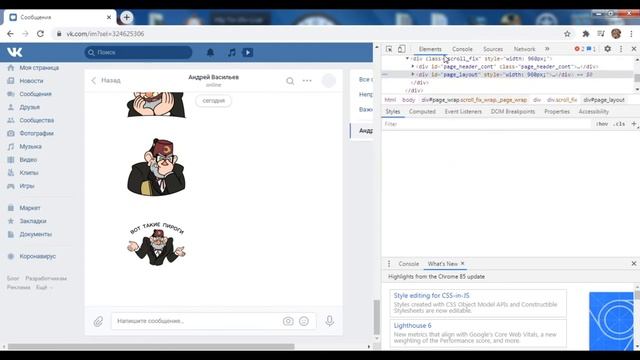Toggle .cls class editor
Image resolution: width=640 pixels, height=360 pixels.
(619, 124)
